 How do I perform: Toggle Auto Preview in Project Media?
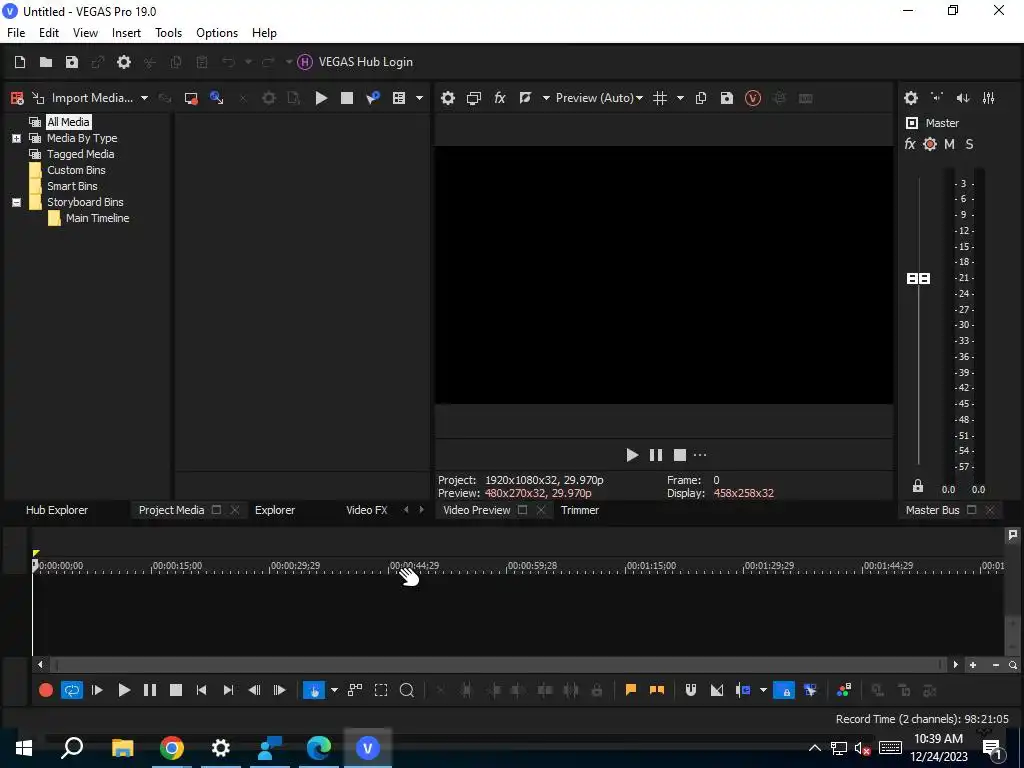[x=373, y=98]
